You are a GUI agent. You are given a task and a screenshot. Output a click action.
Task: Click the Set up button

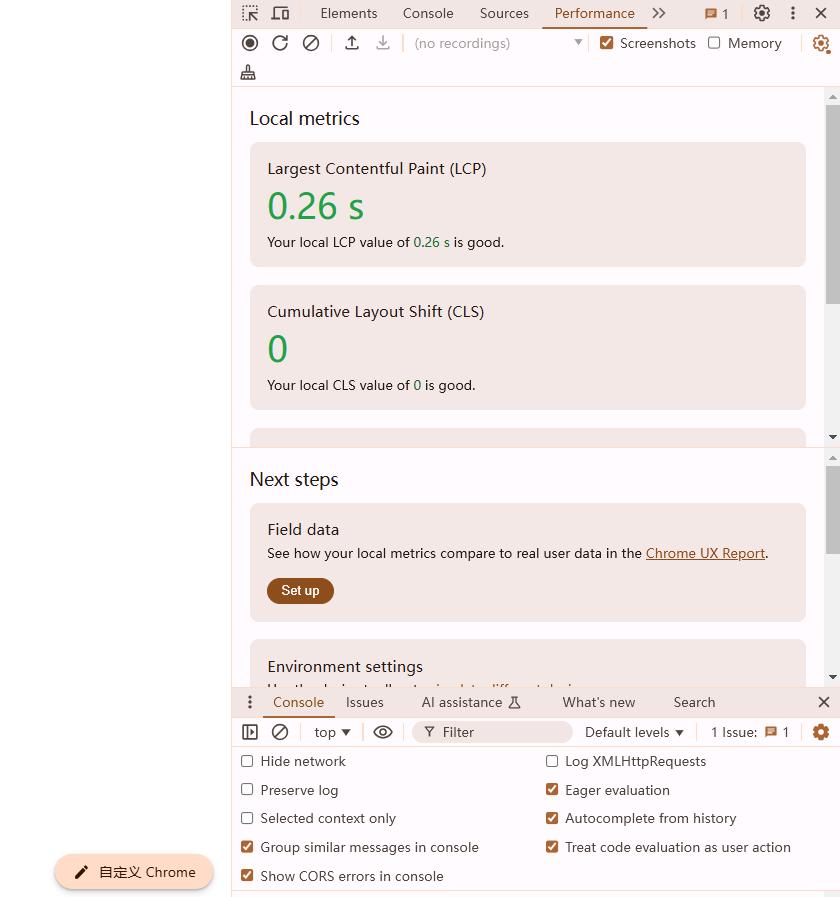[x=300, y=590]
